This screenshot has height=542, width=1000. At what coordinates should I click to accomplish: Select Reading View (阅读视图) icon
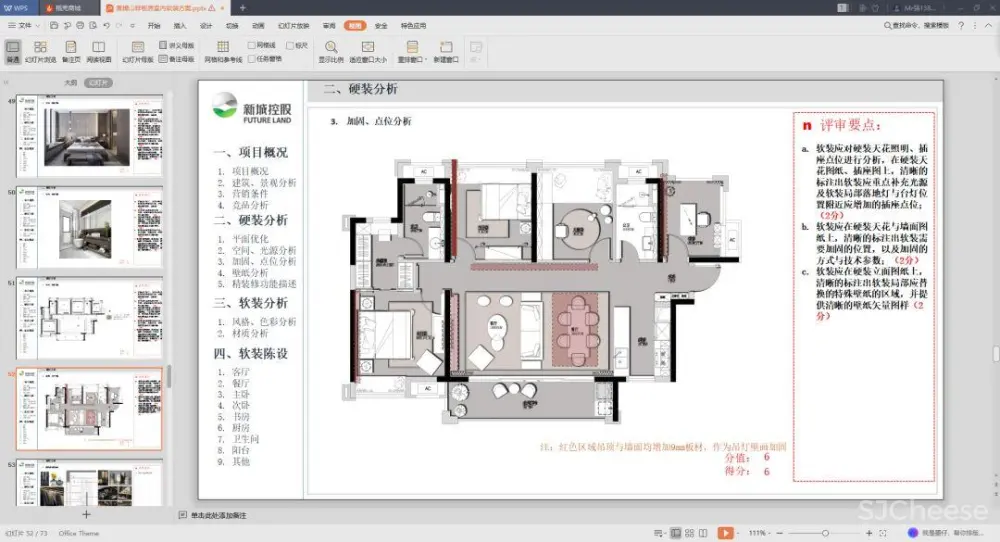(x=100, y=50)
